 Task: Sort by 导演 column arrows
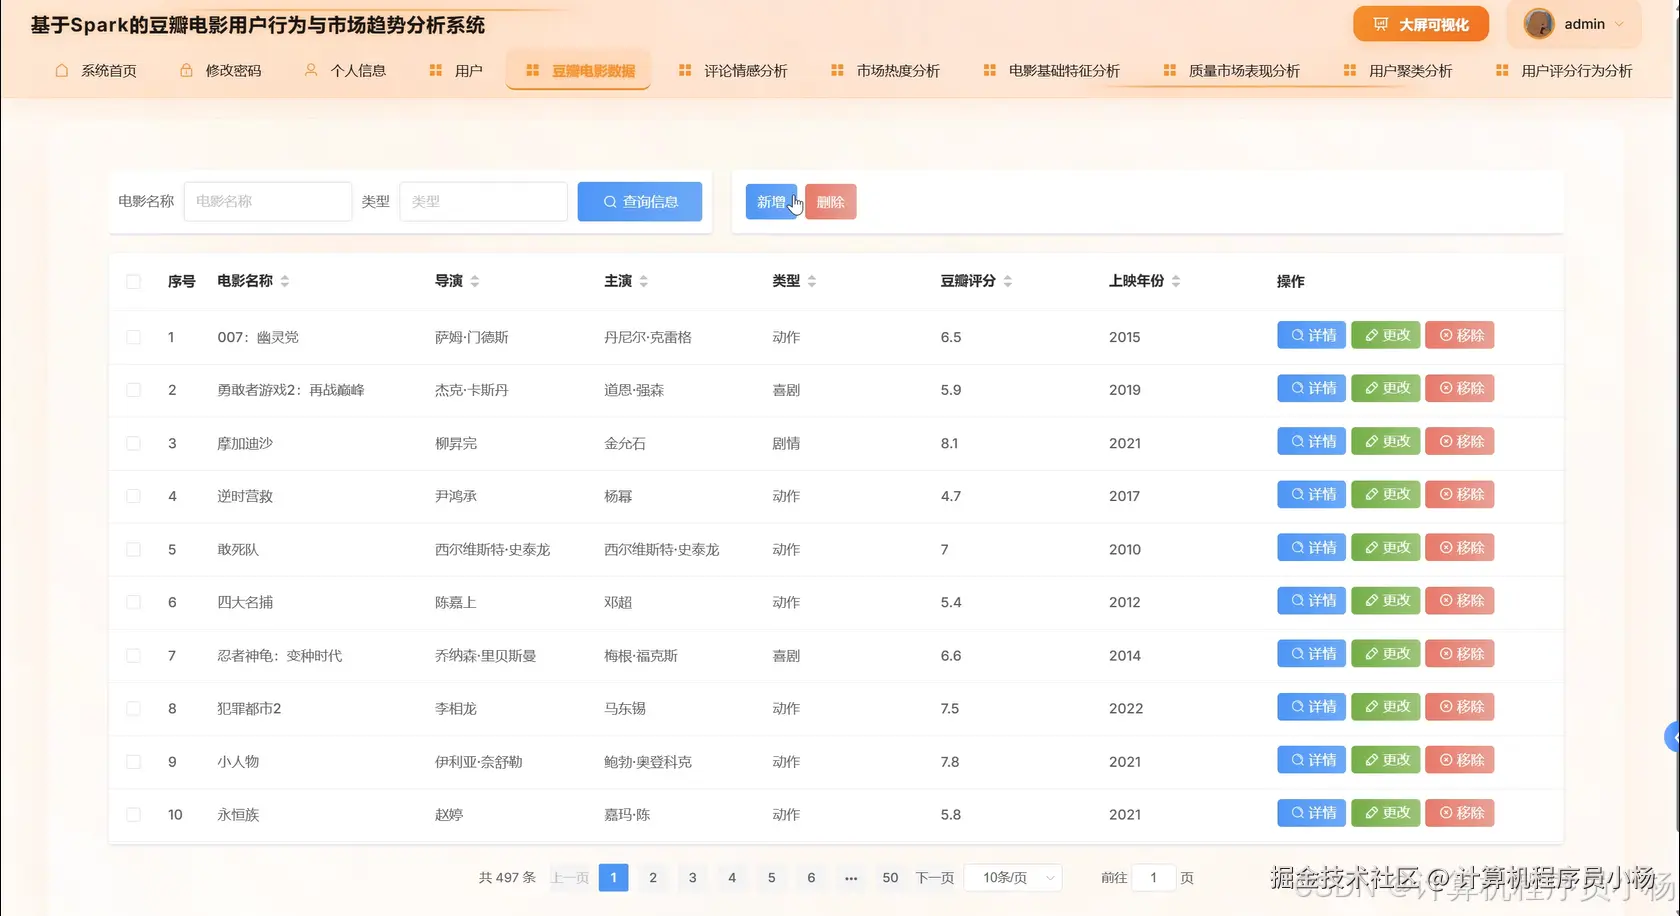(475, 281)
